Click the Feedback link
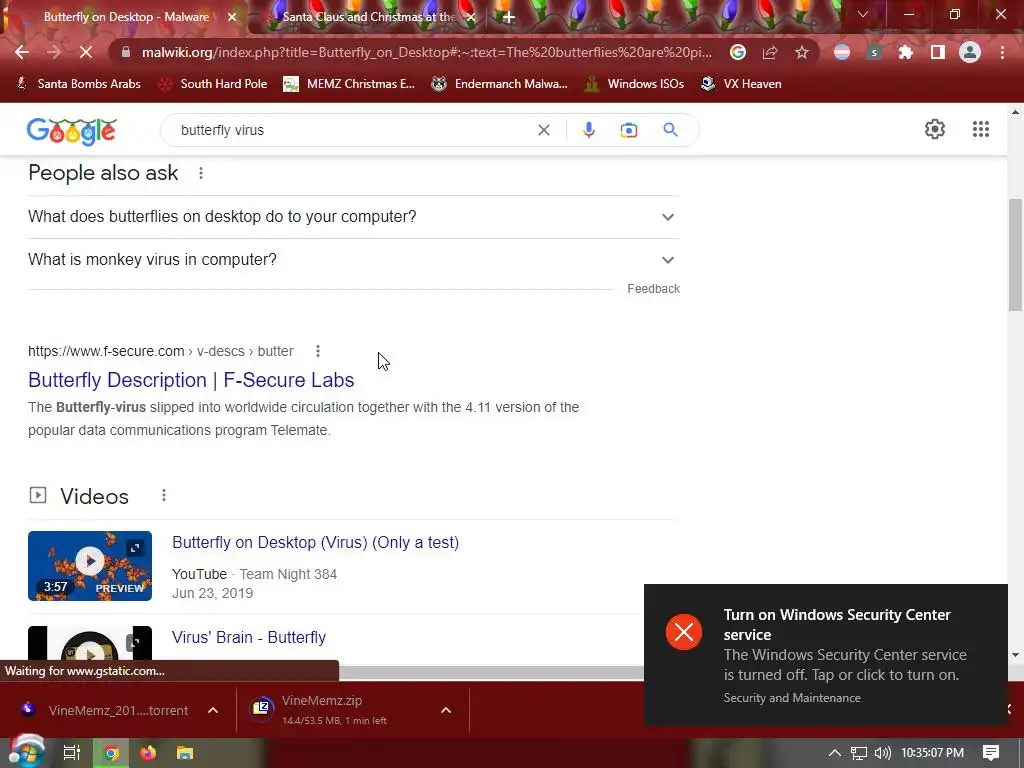1024x768 pixels. [653, 289]
